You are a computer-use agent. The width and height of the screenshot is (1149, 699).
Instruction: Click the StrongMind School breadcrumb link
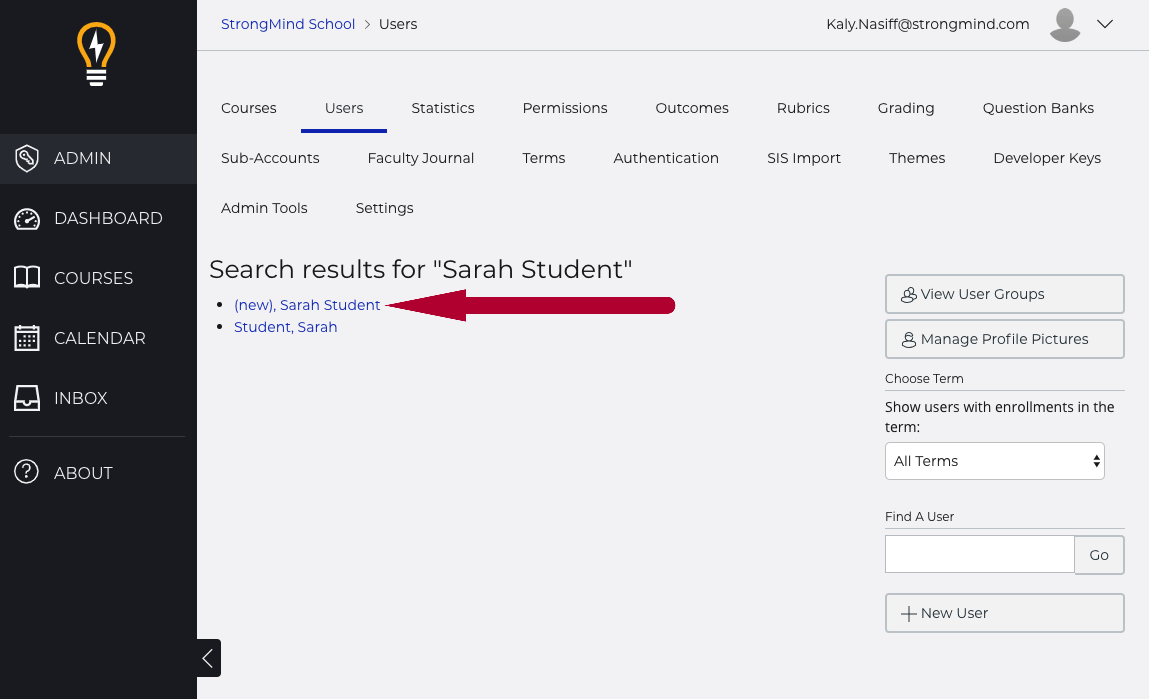click(x=288, y=24)
